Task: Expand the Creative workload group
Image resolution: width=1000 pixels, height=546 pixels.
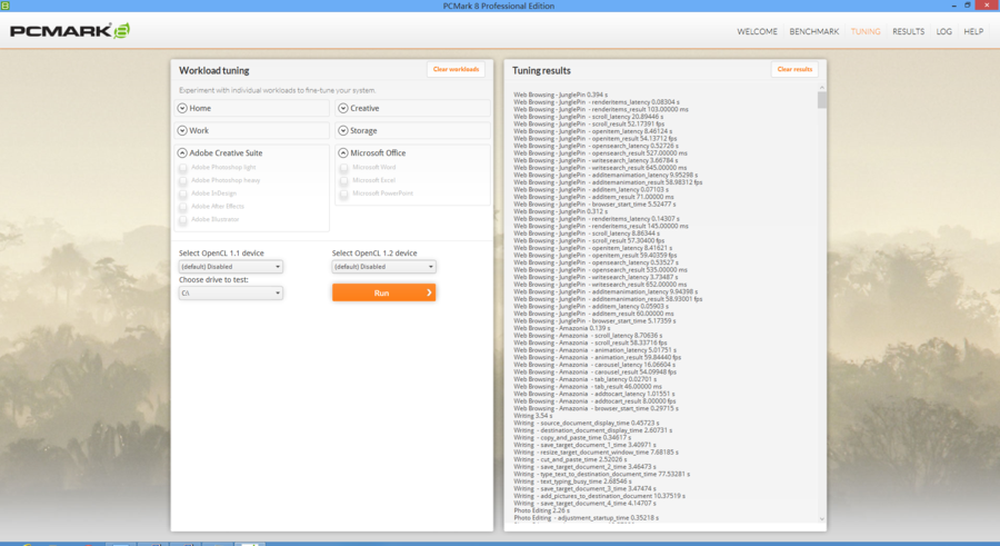Action: coord(413,108)
